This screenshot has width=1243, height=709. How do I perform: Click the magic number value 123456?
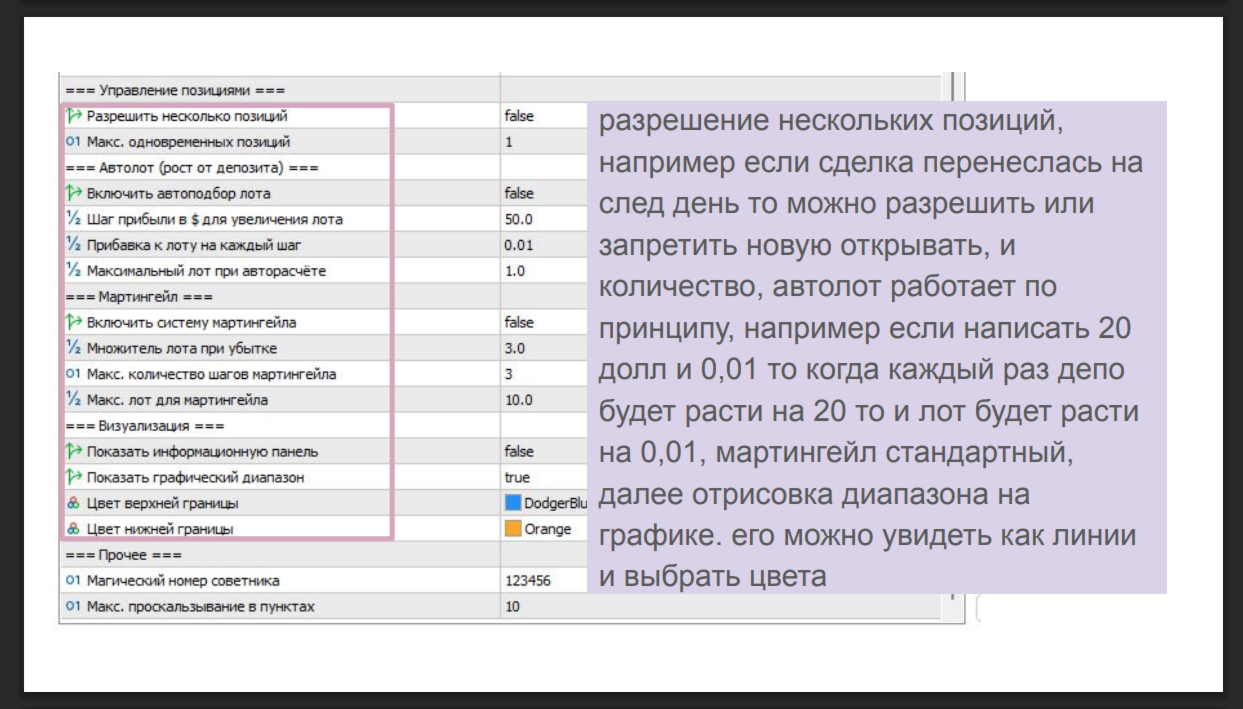[x=528, y=580]
